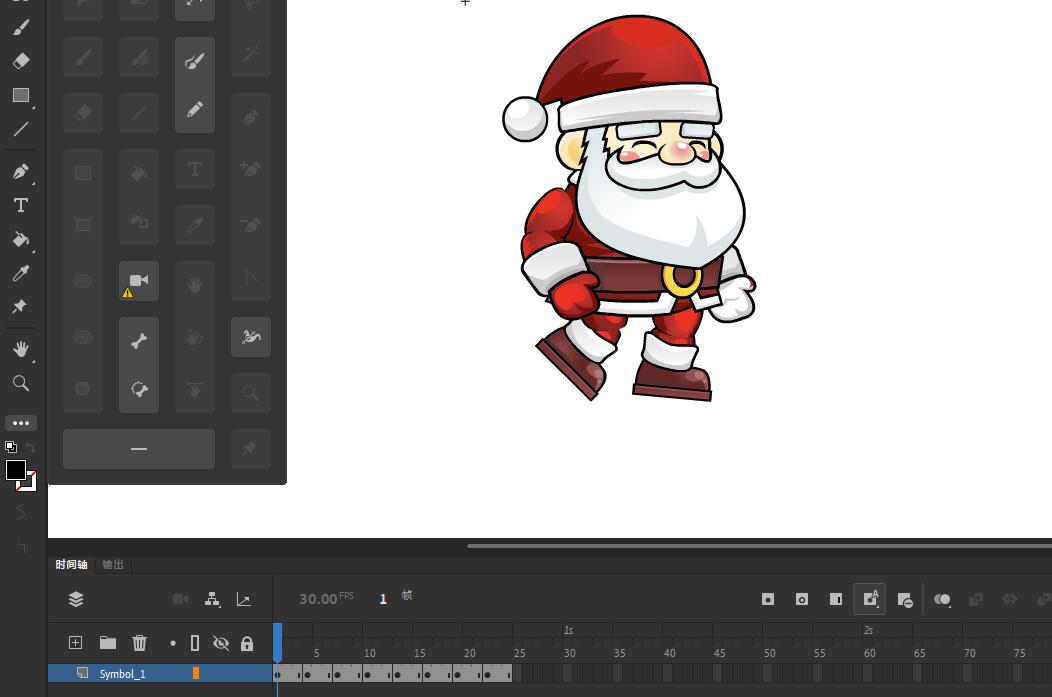Delete the layer with trash icon
The width and height of the screenshot is (1052, 697).
(140, 643)
